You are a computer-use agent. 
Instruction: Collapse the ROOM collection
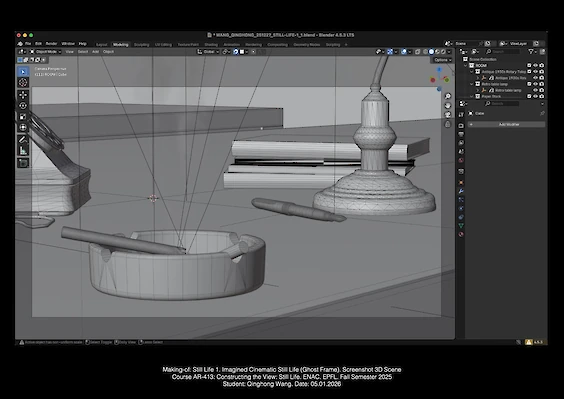[465, 65]
